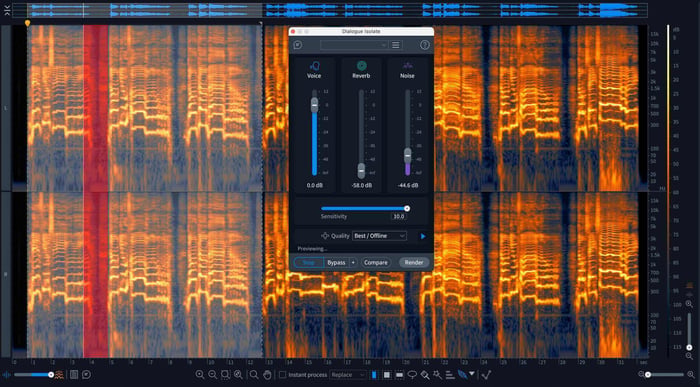Select the Lasso selection tool

pyautogui.click(x=412, y=375)
